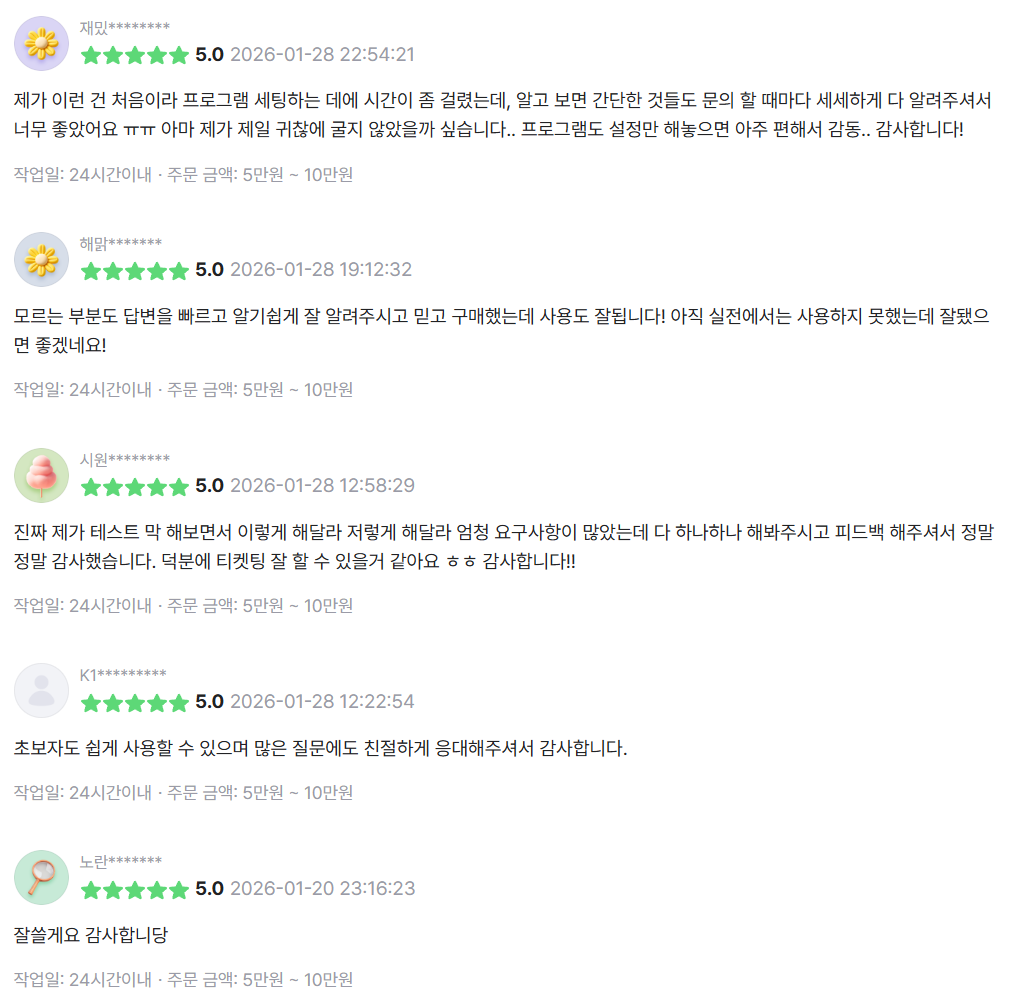Click order details line under 시원 review
The width and height of the screenshot is (1010, 995).
tap(183, 605)
